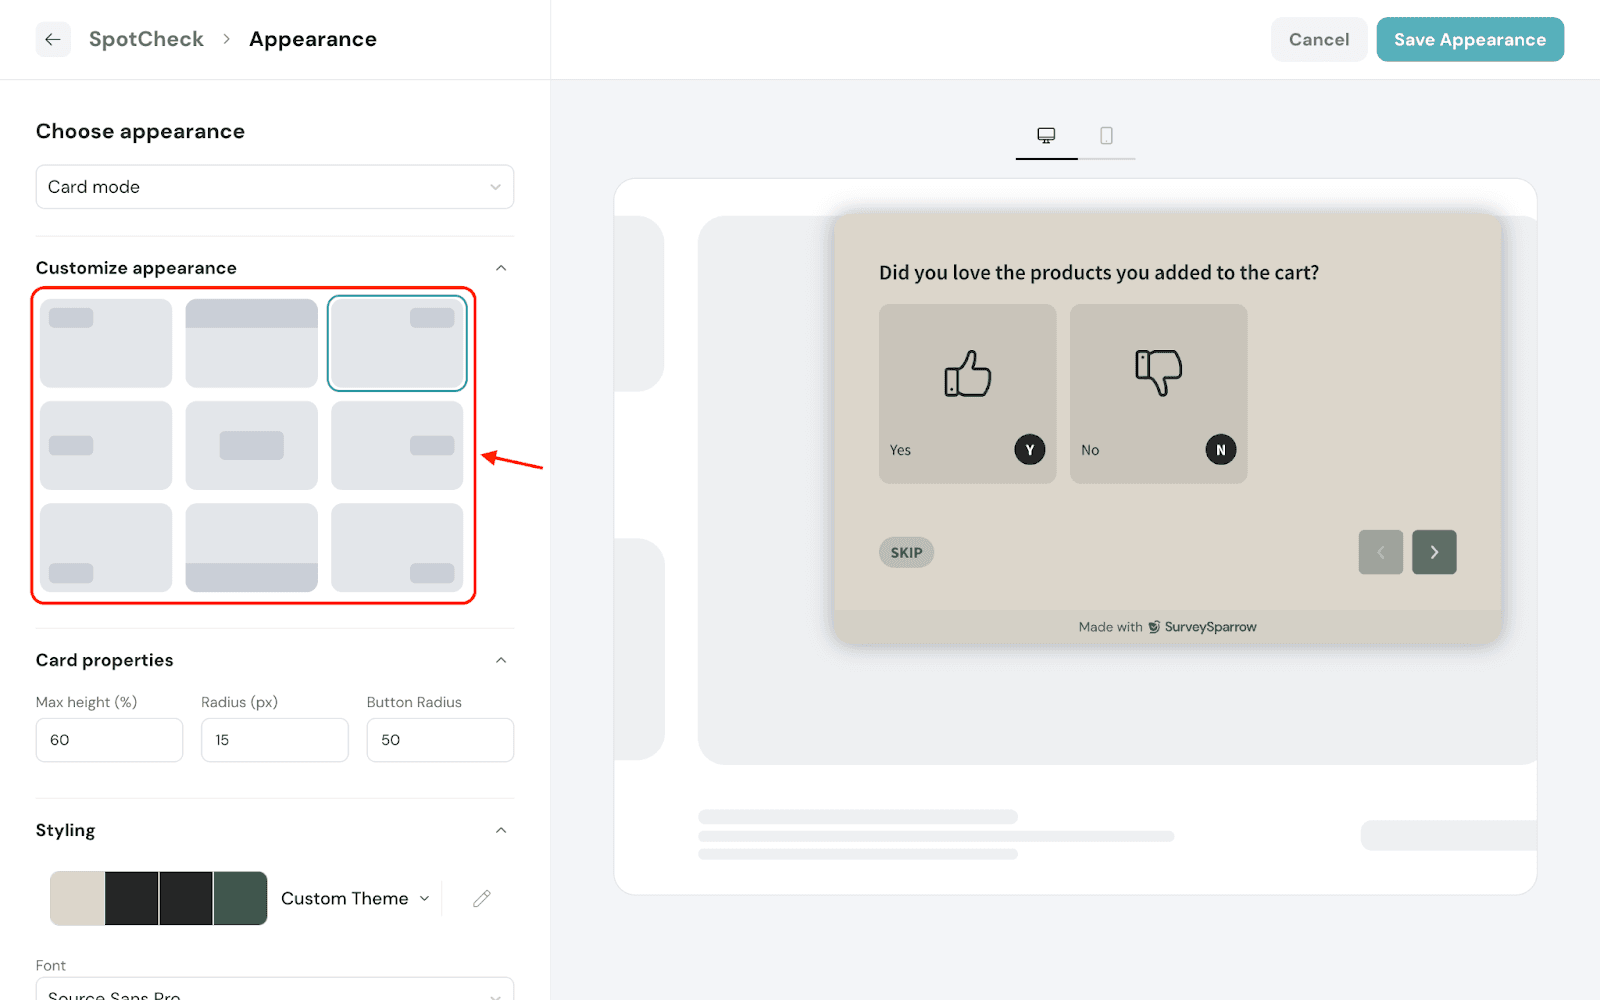Click the Max height input field
Screen dimensions: 1600x1000
tap(109, 740)
